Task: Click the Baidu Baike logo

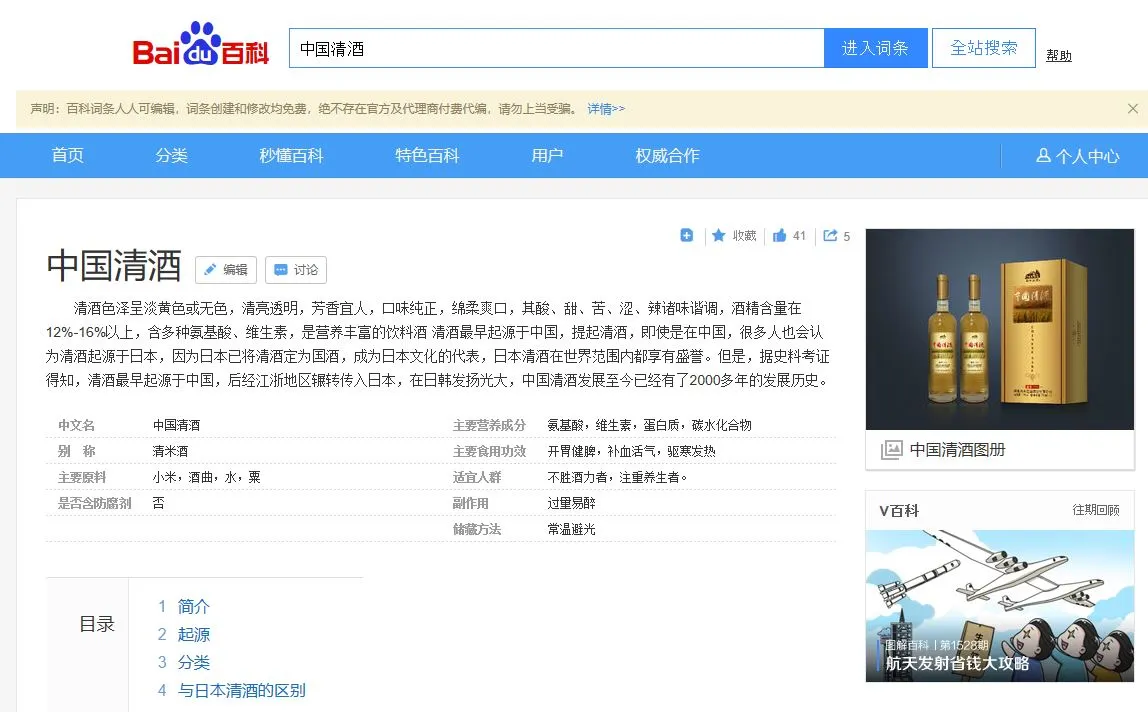Action: click(201, 44)
